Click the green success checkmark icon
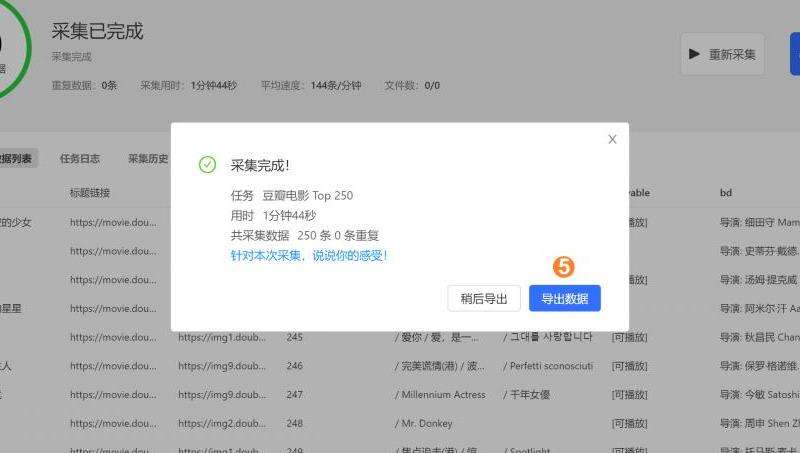The image size is (800, 453). point(207,165)
